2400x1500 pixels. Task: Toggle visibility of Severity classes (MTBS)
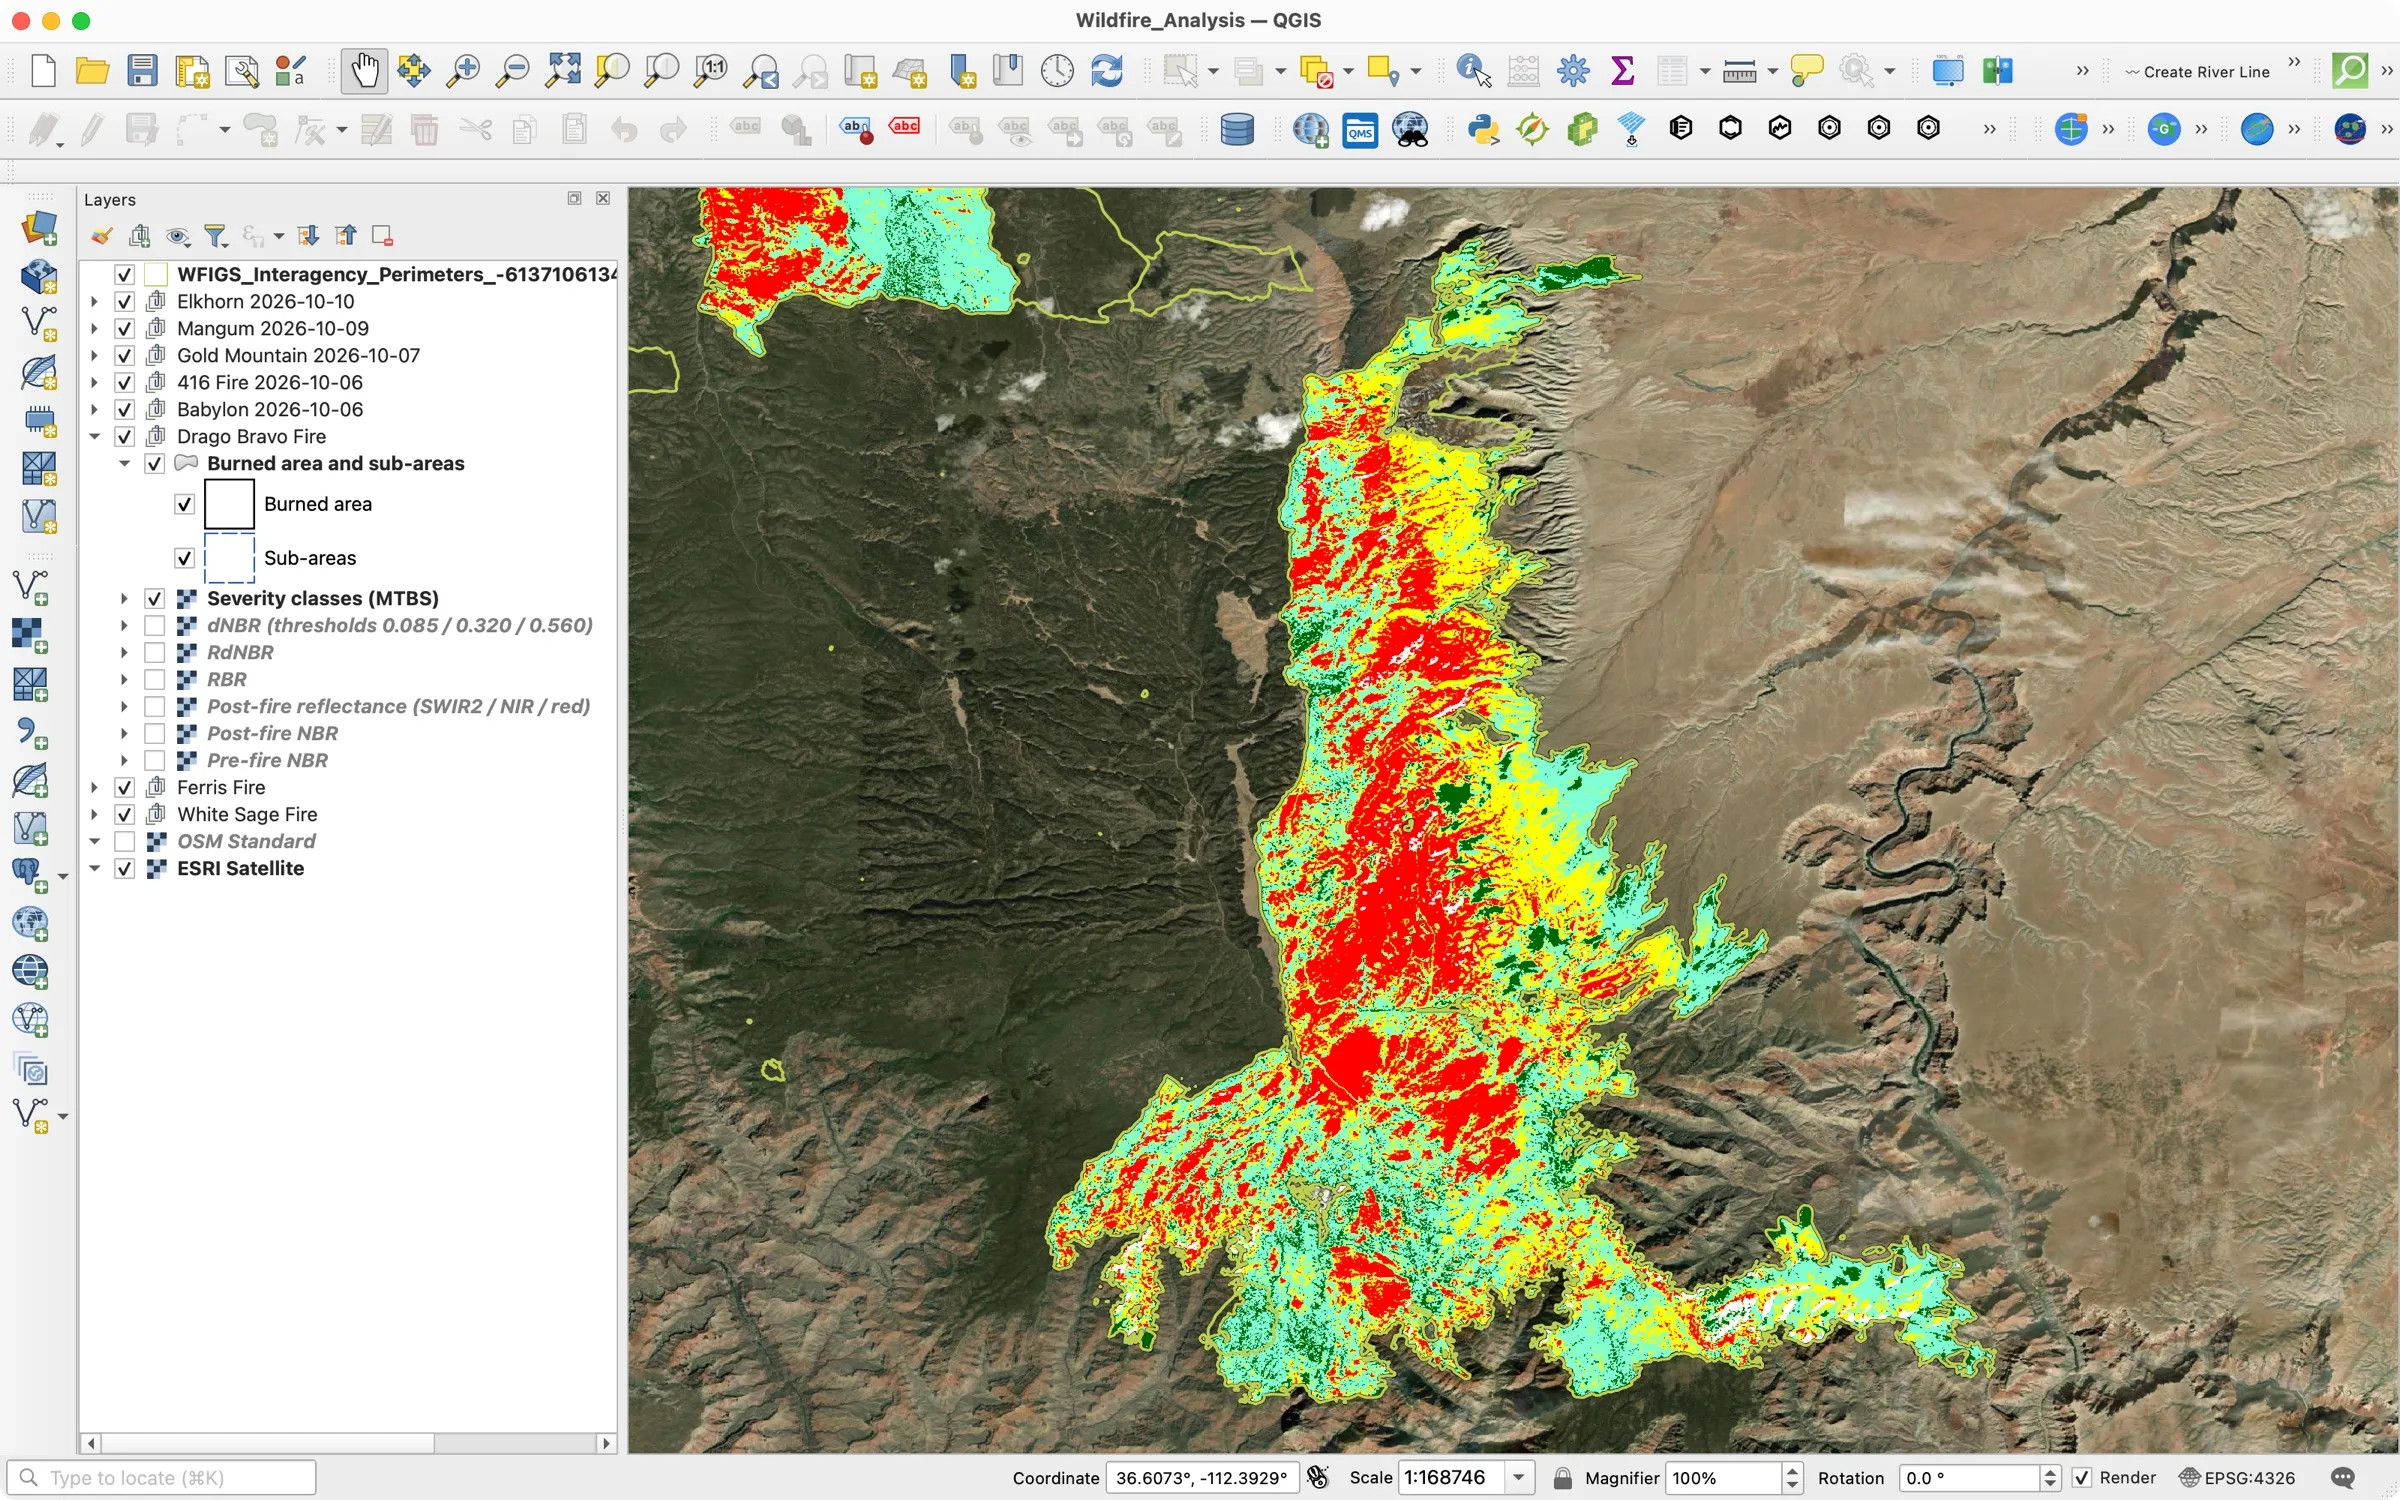point(155,598)
